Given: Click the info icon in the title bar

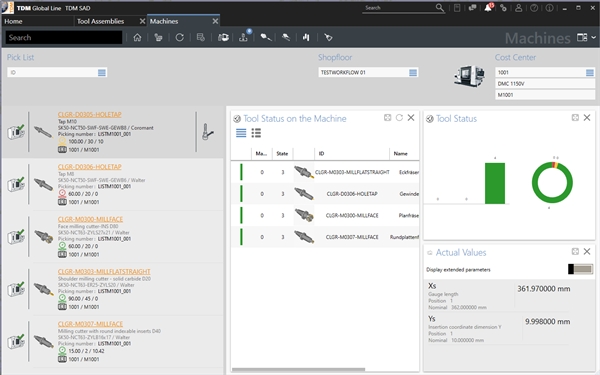Looking at the screenshot, I should (x=549, y=8).
